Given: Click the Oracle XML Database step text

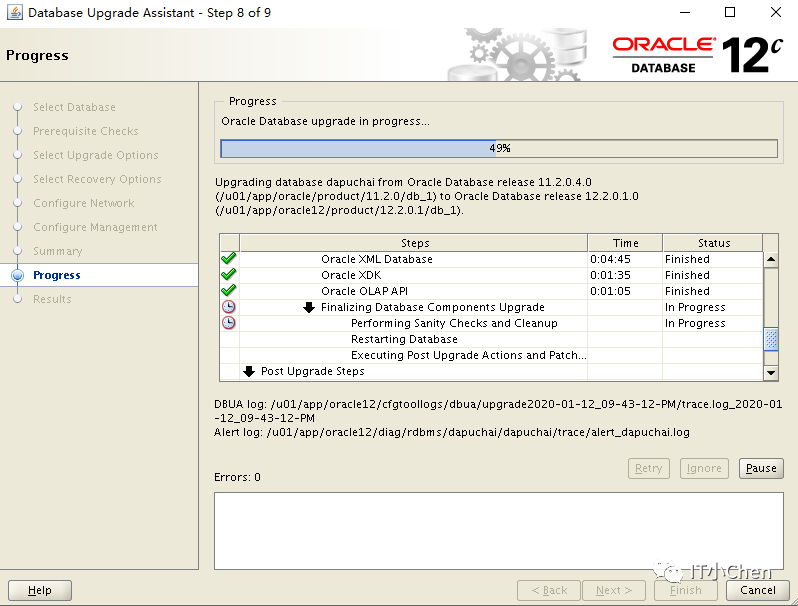Looking at the screenshot, I should point(377,259).
